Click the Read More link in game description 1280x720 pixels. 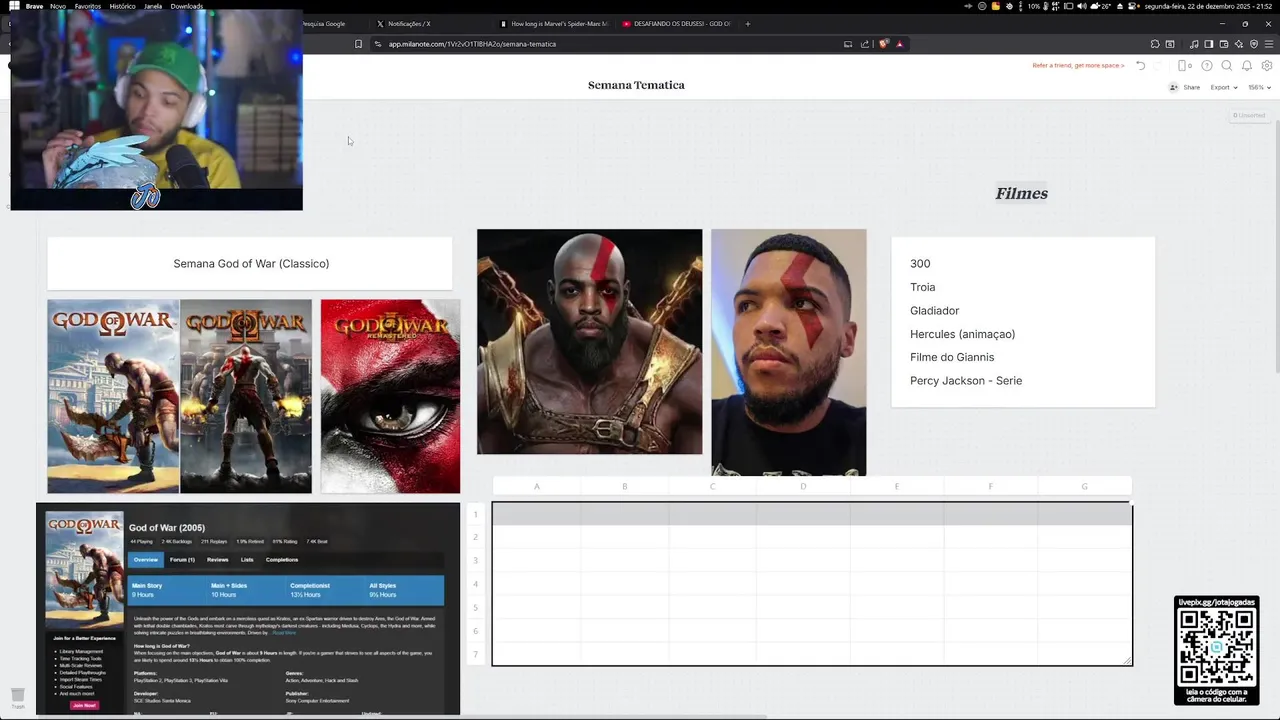(x=284, y=633)
